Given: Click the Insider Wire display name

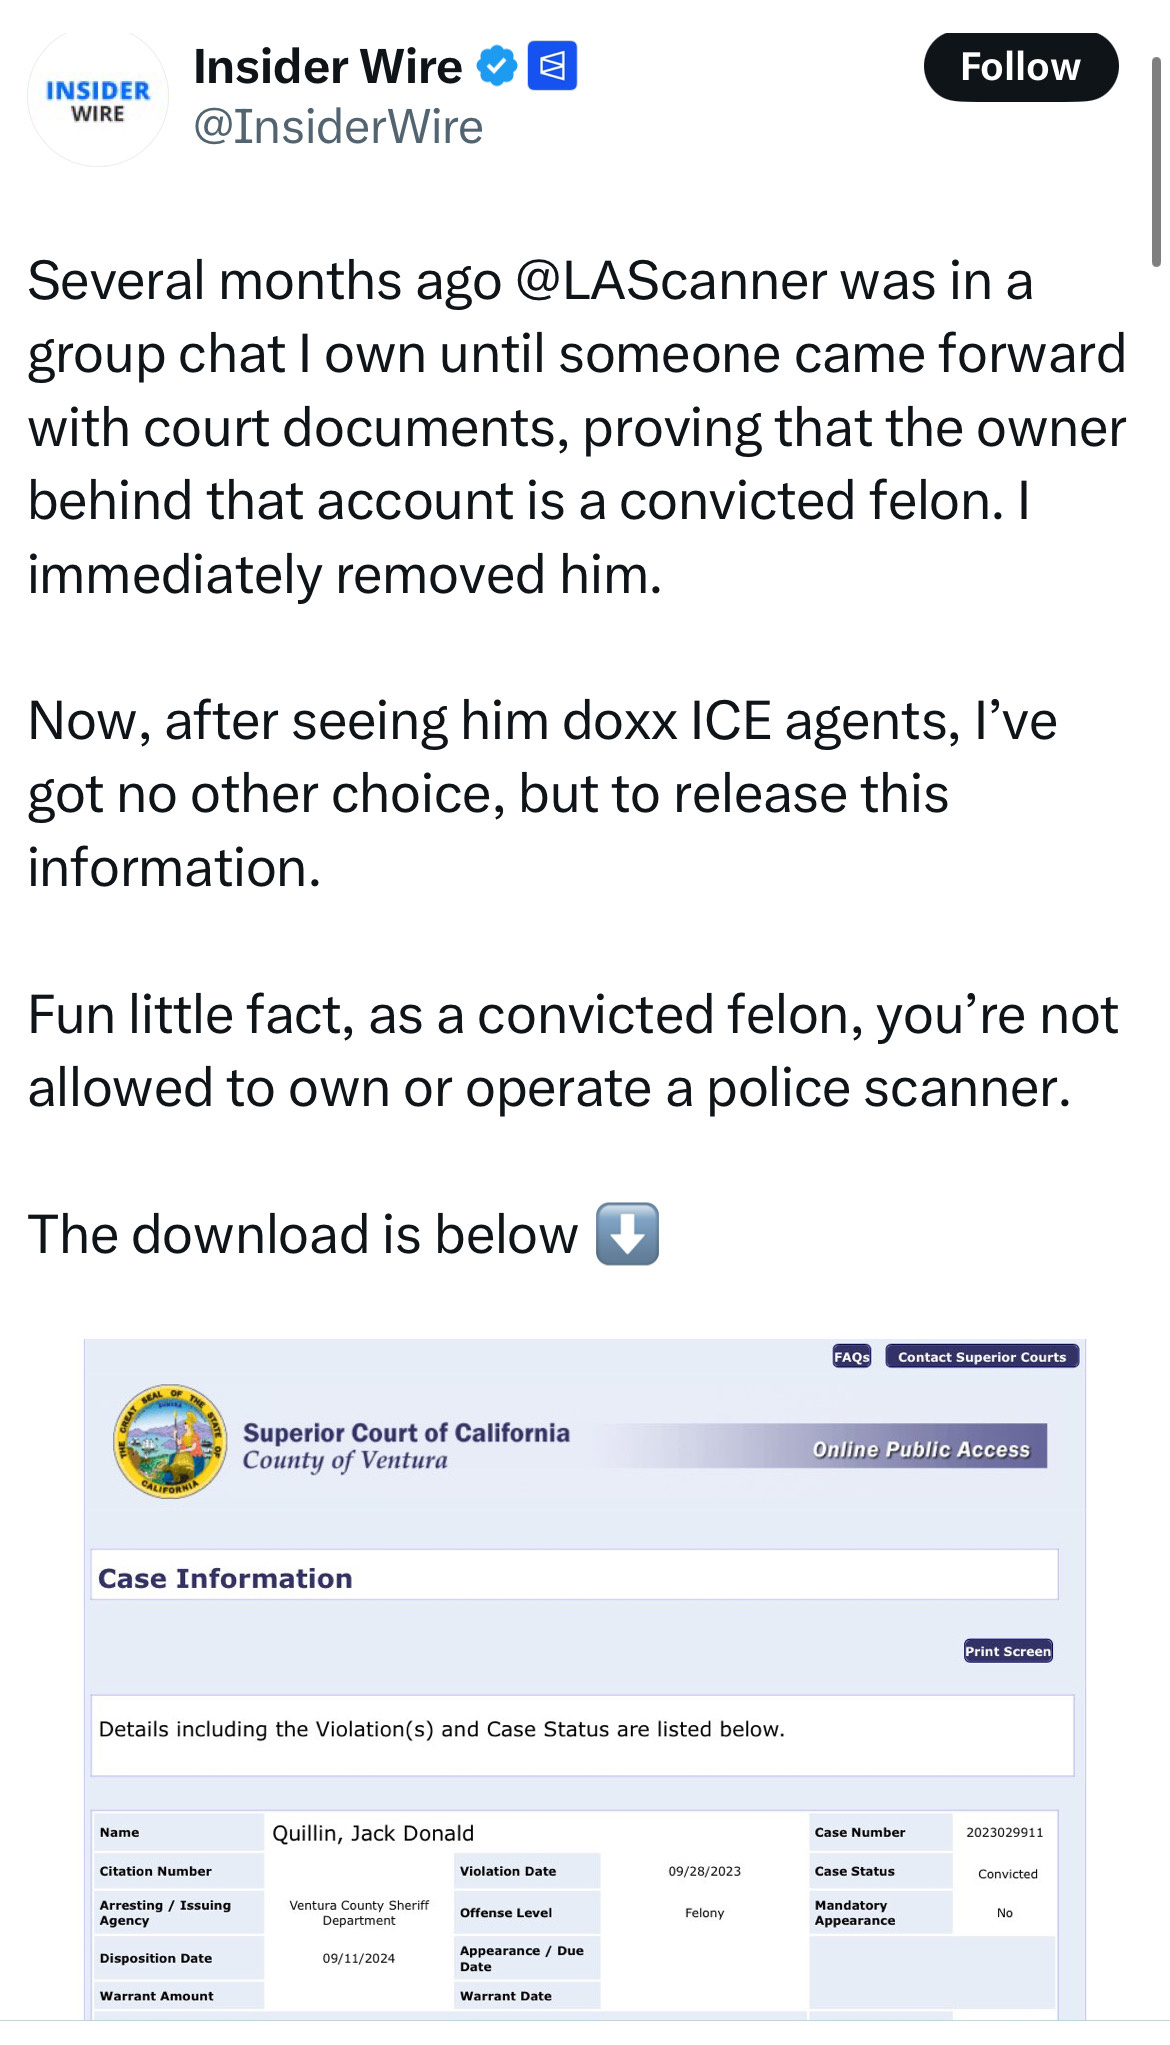Looking at the screenshot, I should [x=328, y=66].
